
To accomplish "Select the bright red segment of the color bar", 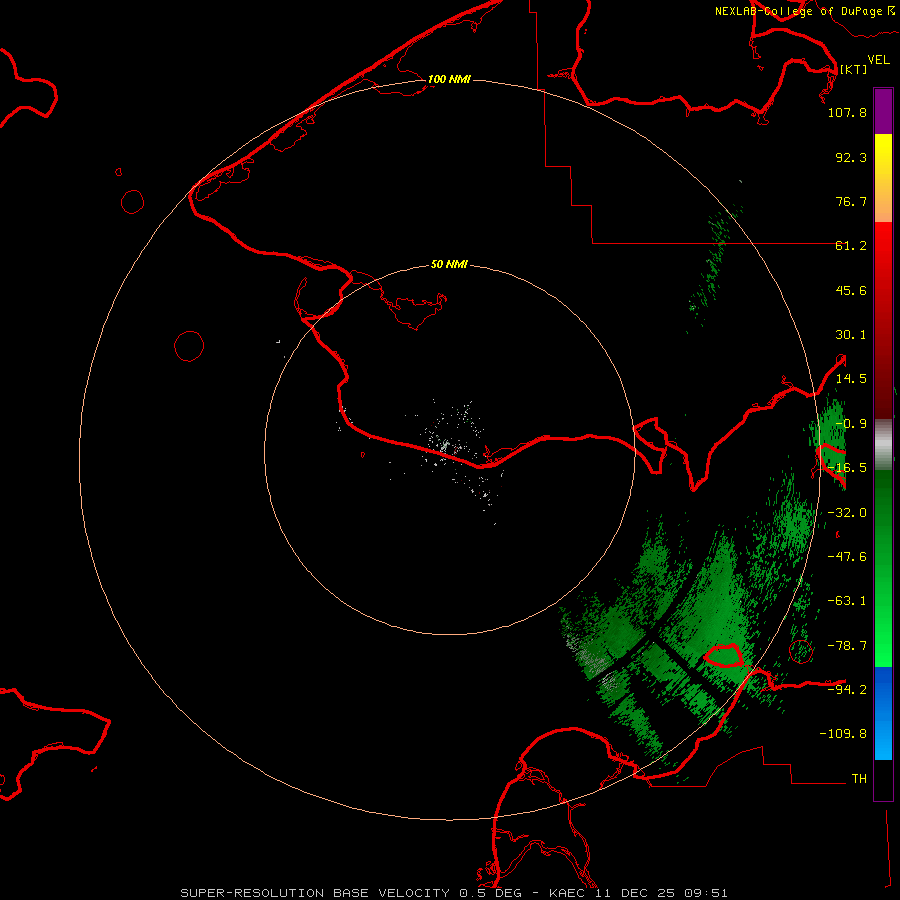I will (883, 320).
